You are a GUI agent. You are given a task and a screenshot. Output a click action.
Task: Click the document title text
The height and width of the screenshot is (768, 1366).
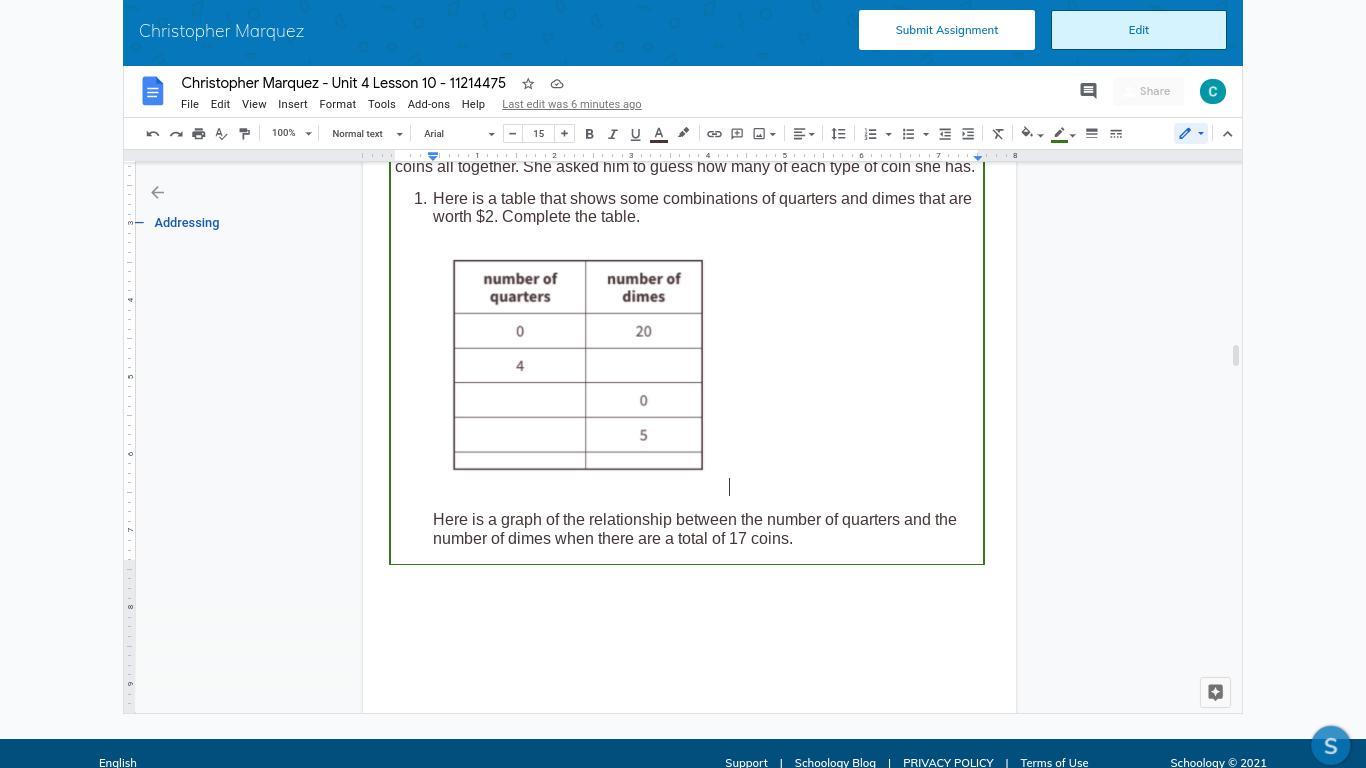[x=344, y=83]
